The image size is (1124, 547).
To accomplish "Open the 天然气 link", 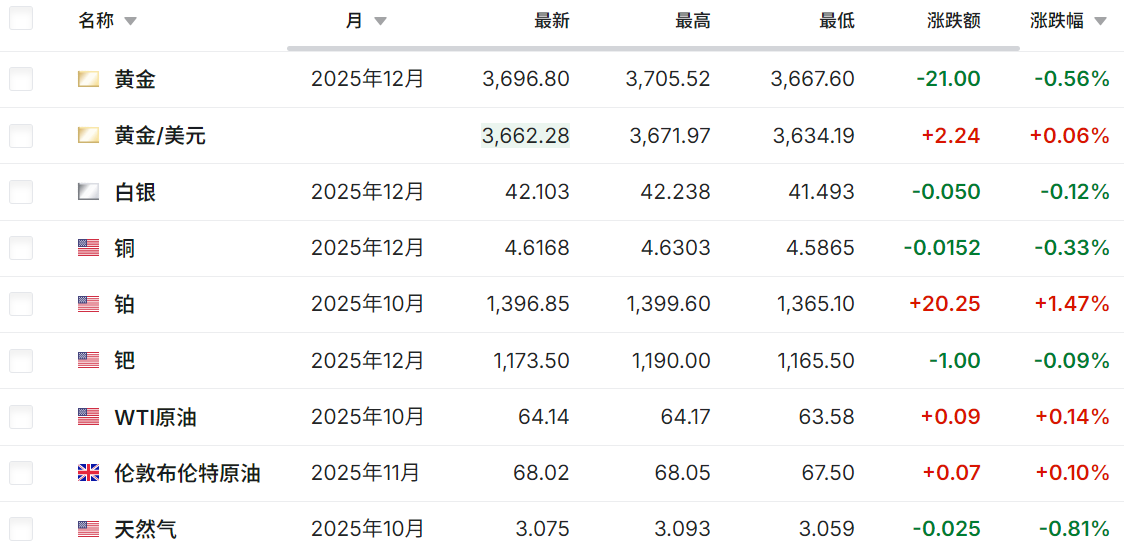I will point(146,529).
